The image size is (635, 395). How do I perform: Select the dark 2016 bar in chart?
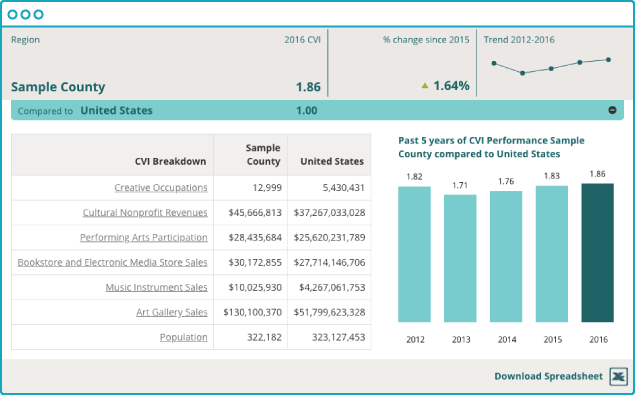click(597, 253)
